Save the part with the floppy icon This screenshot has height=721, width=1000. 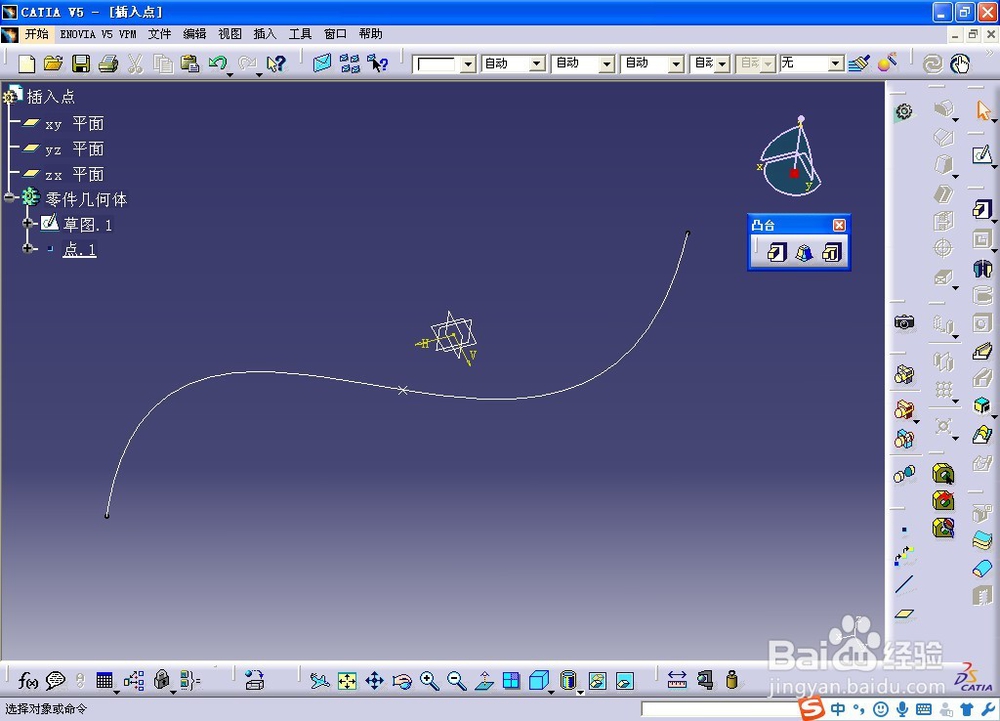coord(80,63)
